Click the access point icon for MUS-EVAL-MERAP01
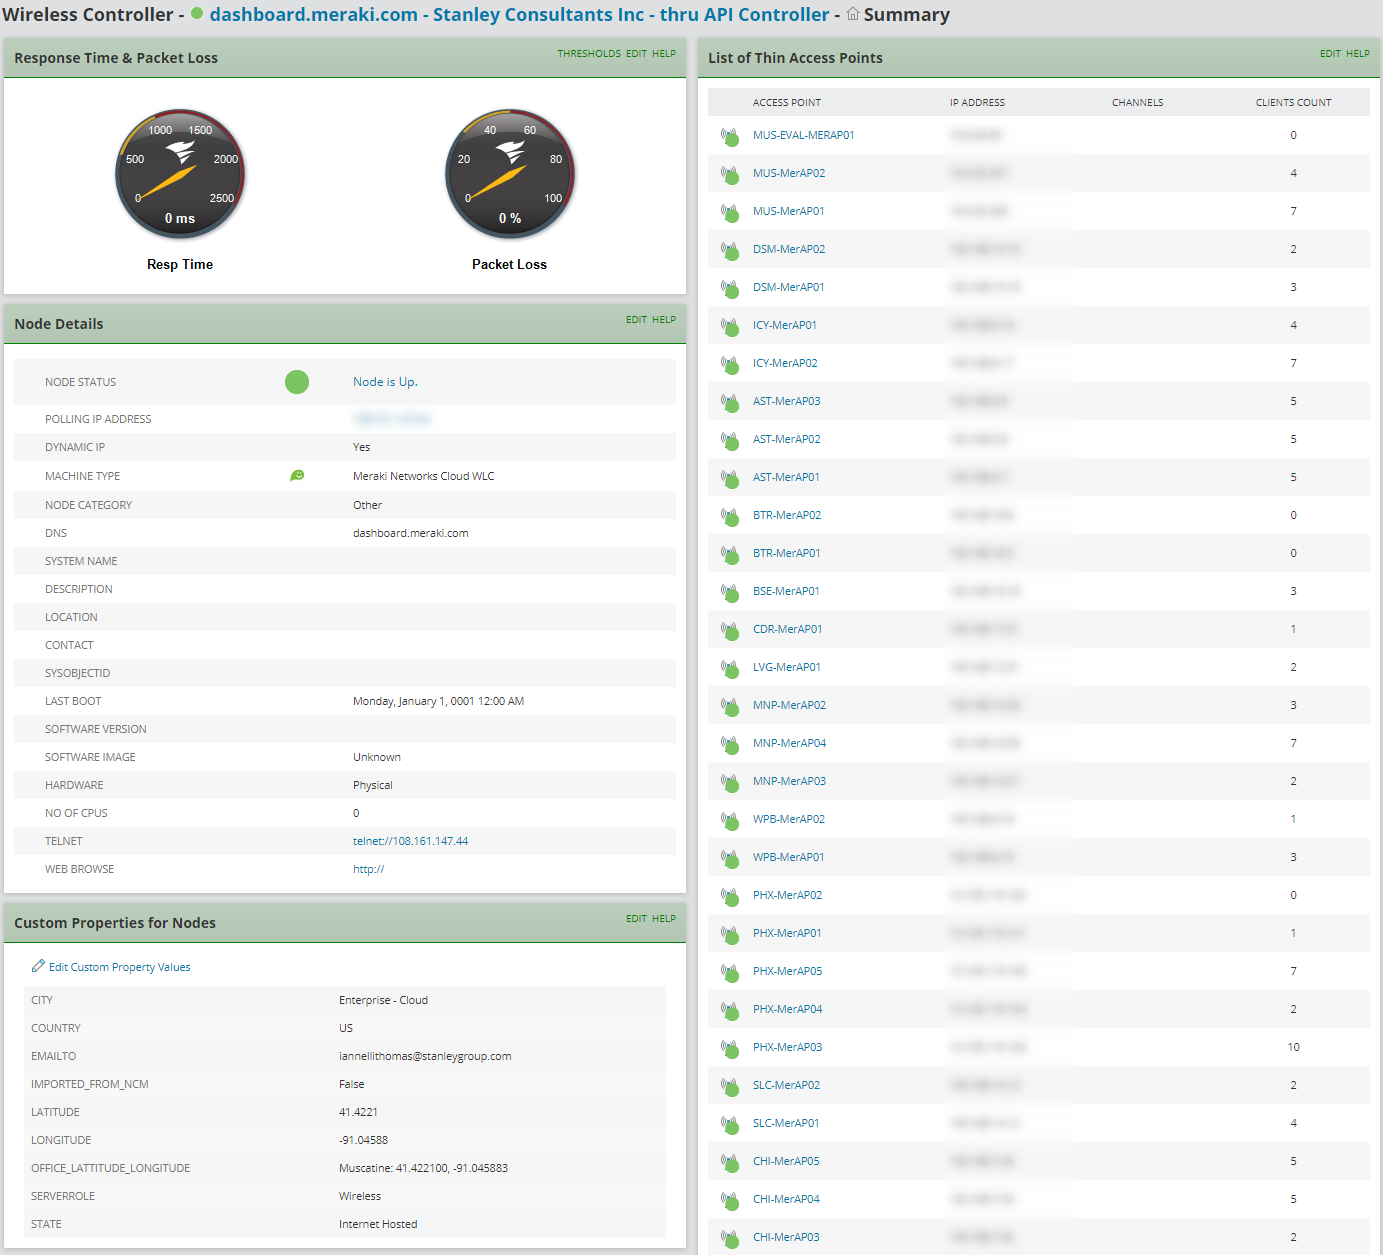 (x=730, y=136)
